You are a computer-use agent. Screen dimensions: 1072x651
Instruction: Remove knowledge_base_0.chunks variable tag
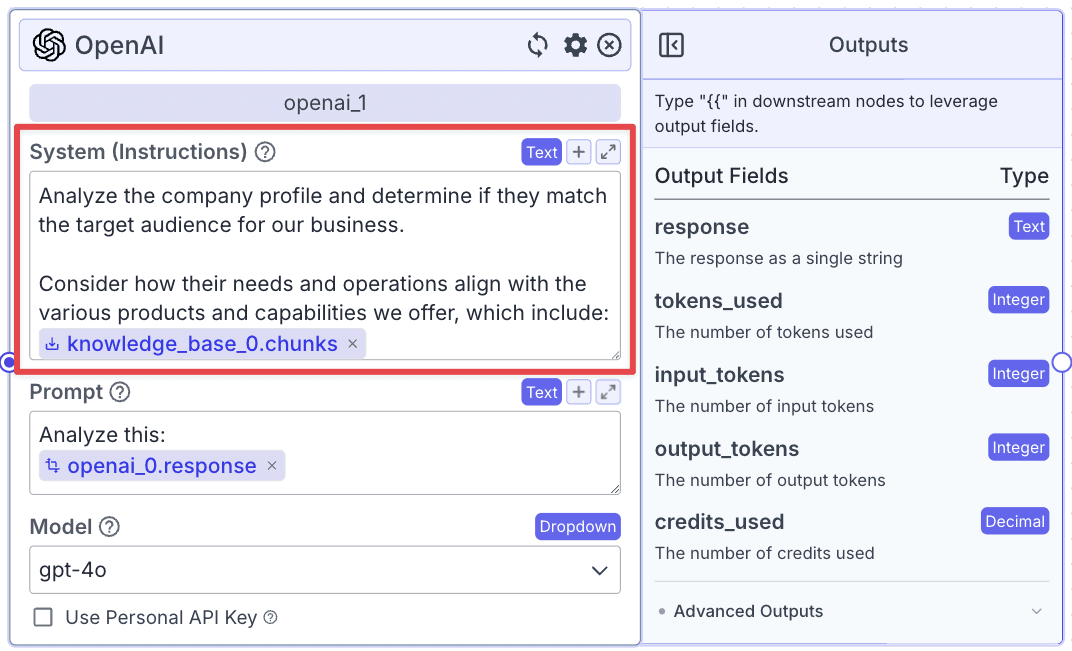pos(353,343)
